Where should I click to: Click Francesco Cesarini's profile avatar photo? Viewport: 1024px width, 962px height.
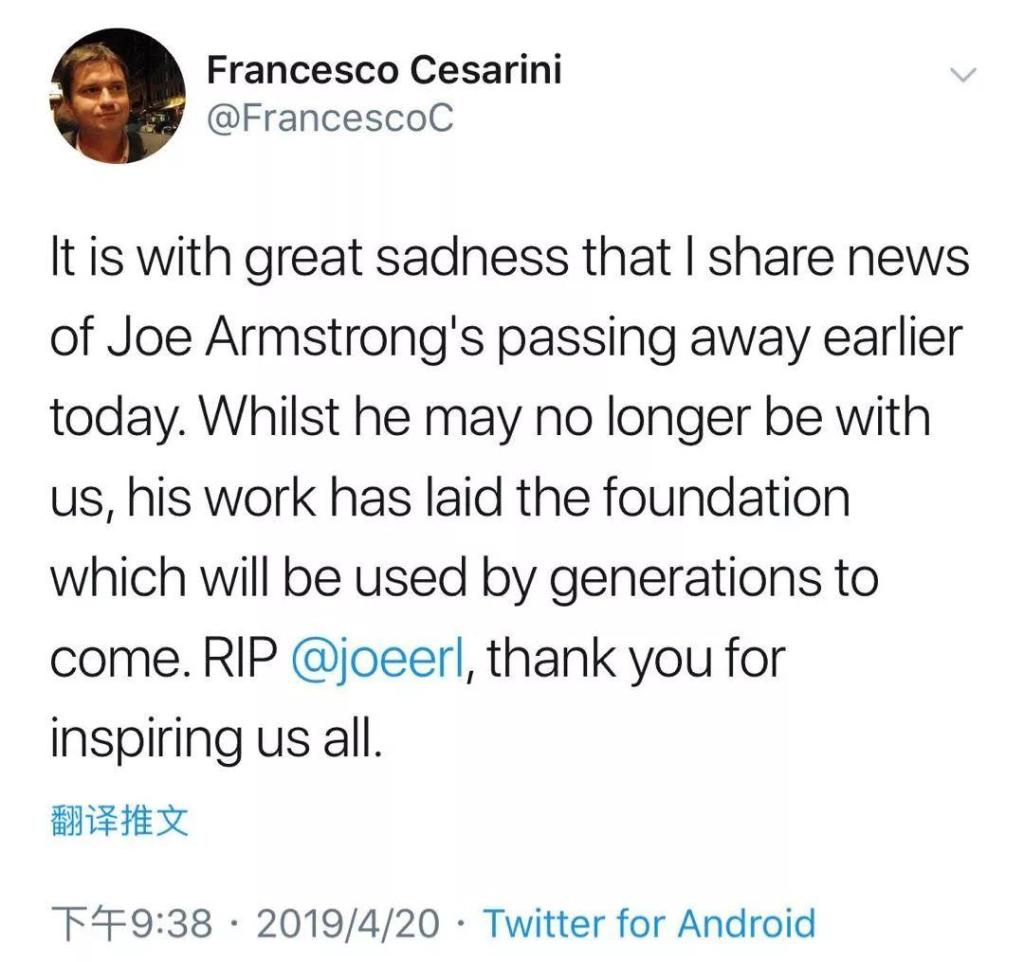(x=118, y=96)
